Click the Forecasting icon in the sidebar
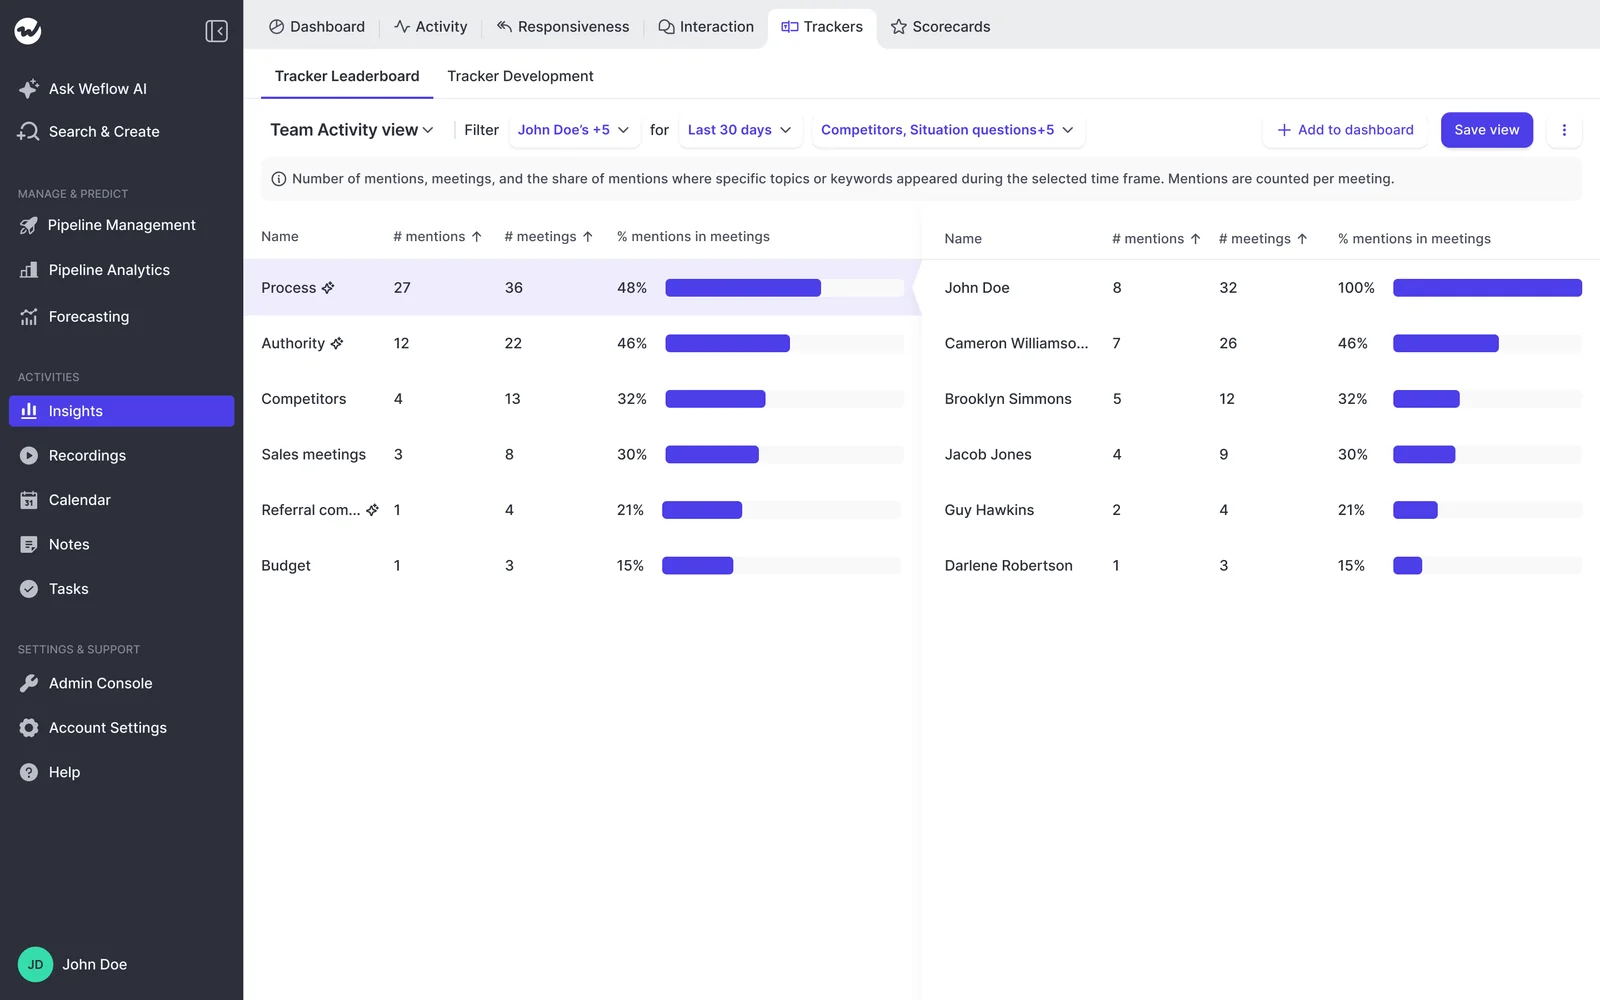1600x1000 pixels. [29, 316]
